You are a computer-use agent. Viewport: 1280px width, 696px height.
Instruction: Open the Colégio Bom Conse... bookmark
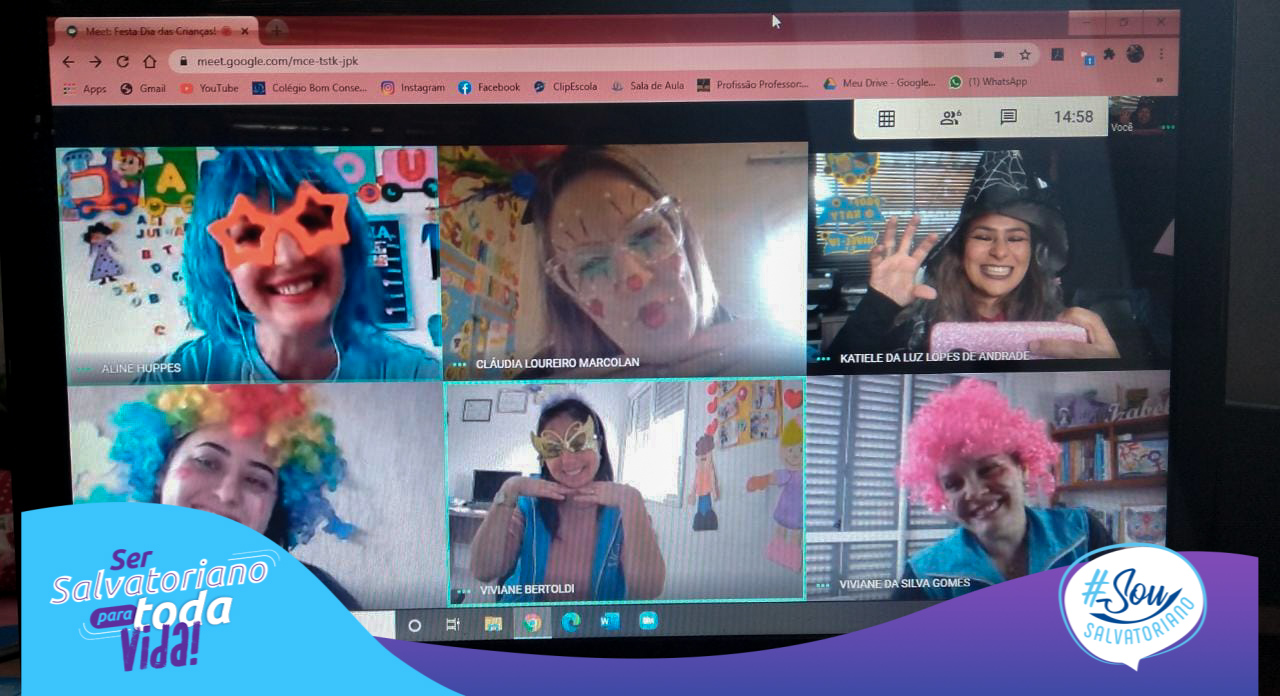[310, 88]
